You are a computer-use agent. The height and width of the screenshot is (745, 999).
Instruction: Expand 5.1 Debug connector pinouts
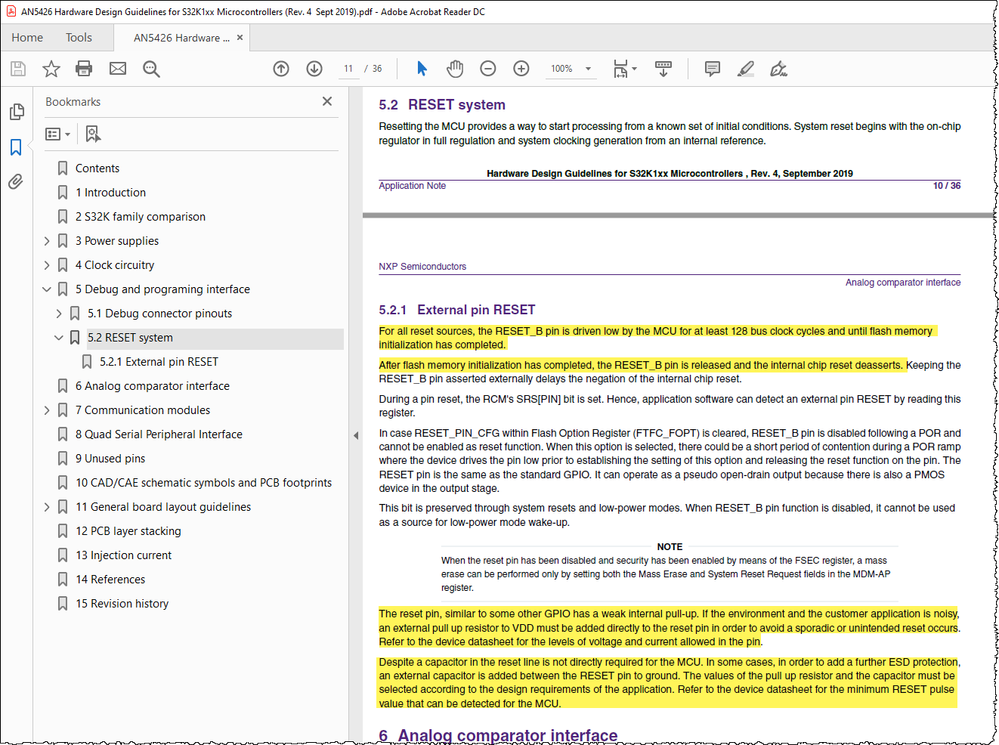[x=59, y=314]
